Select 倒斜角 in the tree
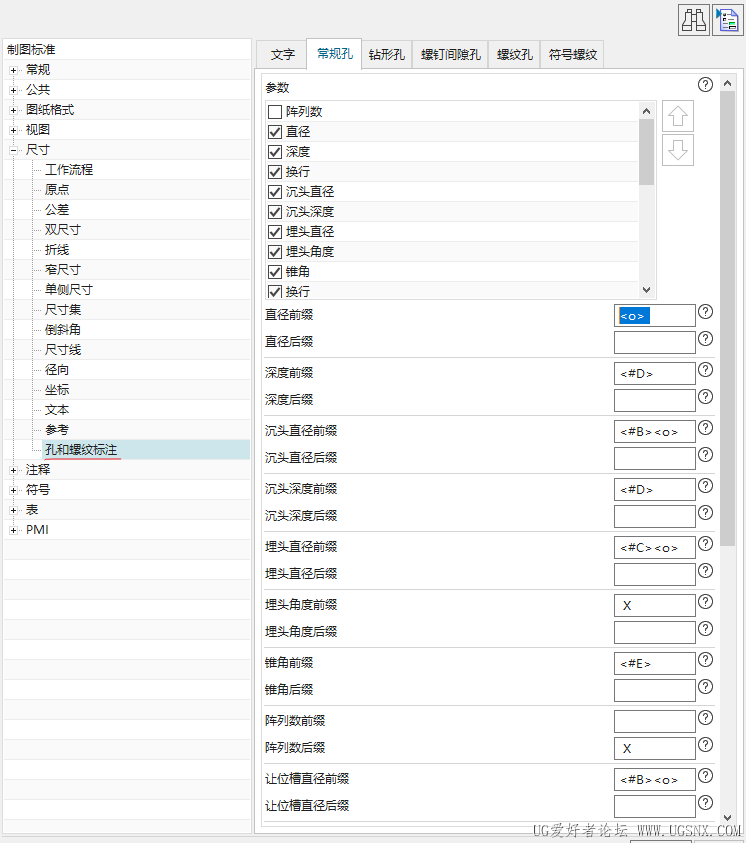 [x=63, y=330]
